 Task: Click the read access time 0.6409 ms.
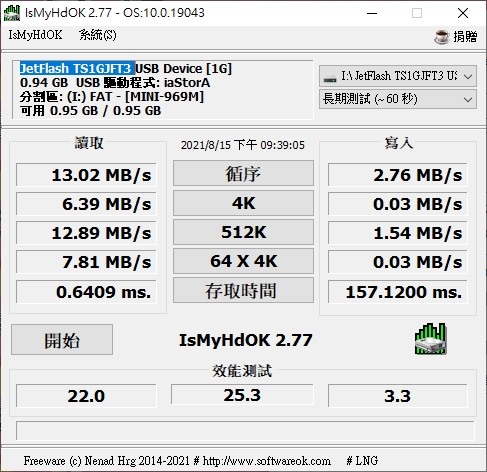pyautogui.click(x=86, y=292)
